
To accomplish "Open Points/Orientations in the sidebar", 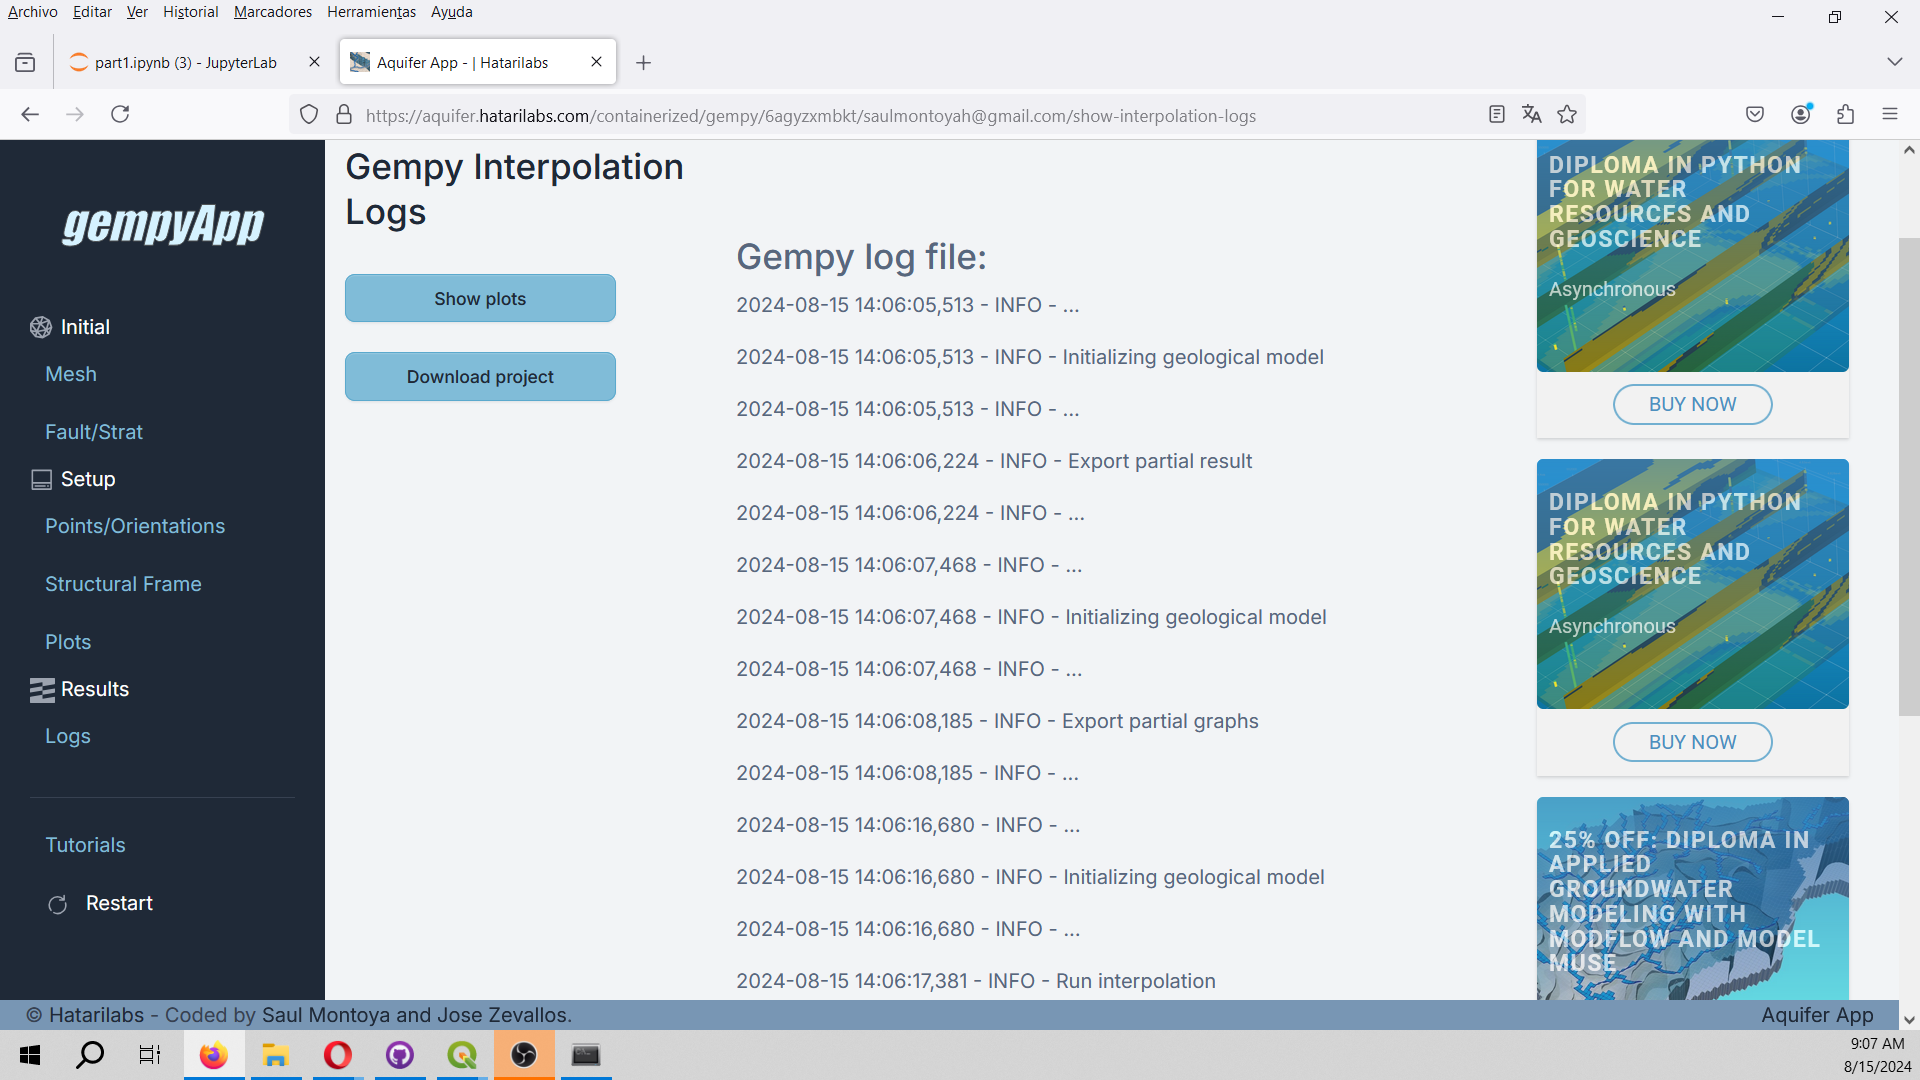I will [x=135, y=526].
